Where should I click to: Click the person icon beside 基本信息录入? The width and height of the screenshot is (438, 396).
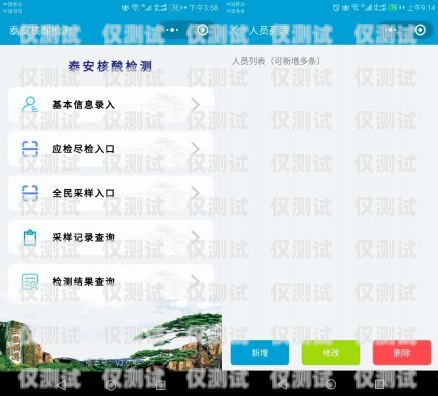click(x=30, y=105)
